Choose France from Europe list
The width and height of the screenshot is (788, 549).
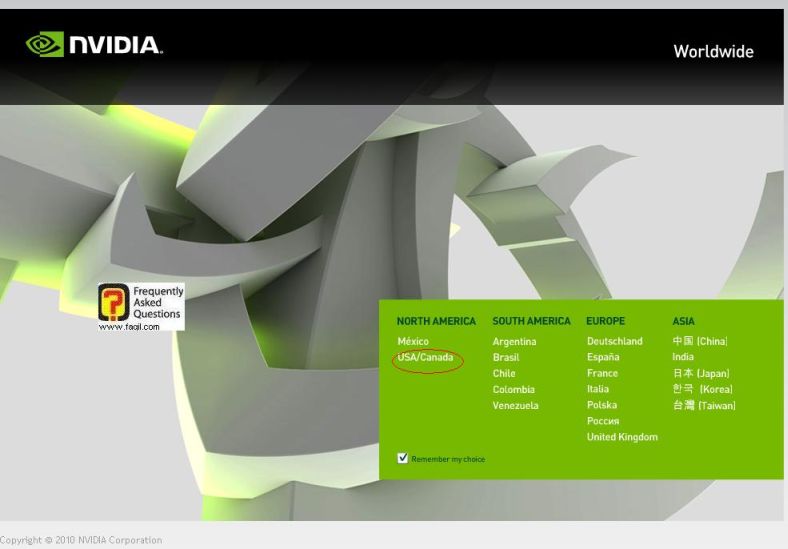pos(602,373)
